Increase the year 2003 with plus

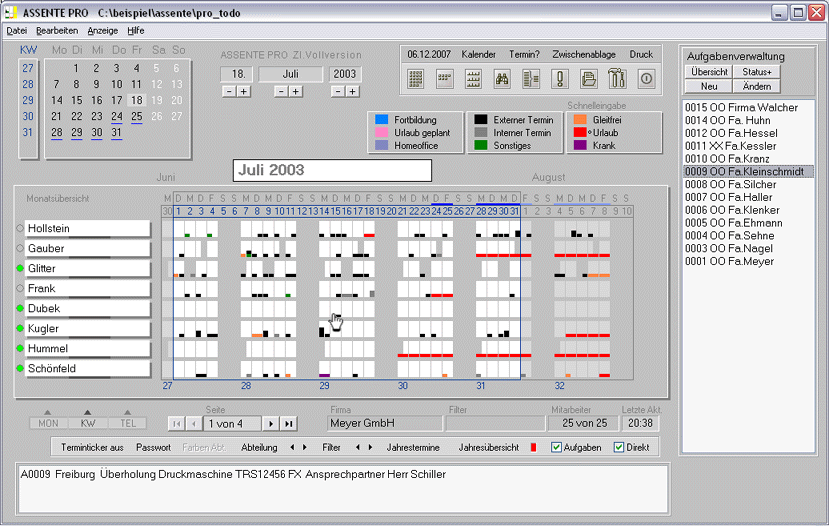[x=352, y=91]
